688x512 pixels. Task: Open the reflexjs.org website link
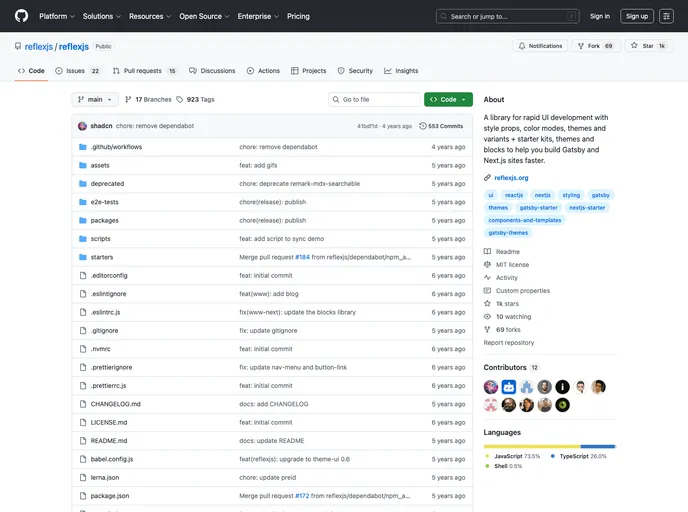(x=511, y=177)
